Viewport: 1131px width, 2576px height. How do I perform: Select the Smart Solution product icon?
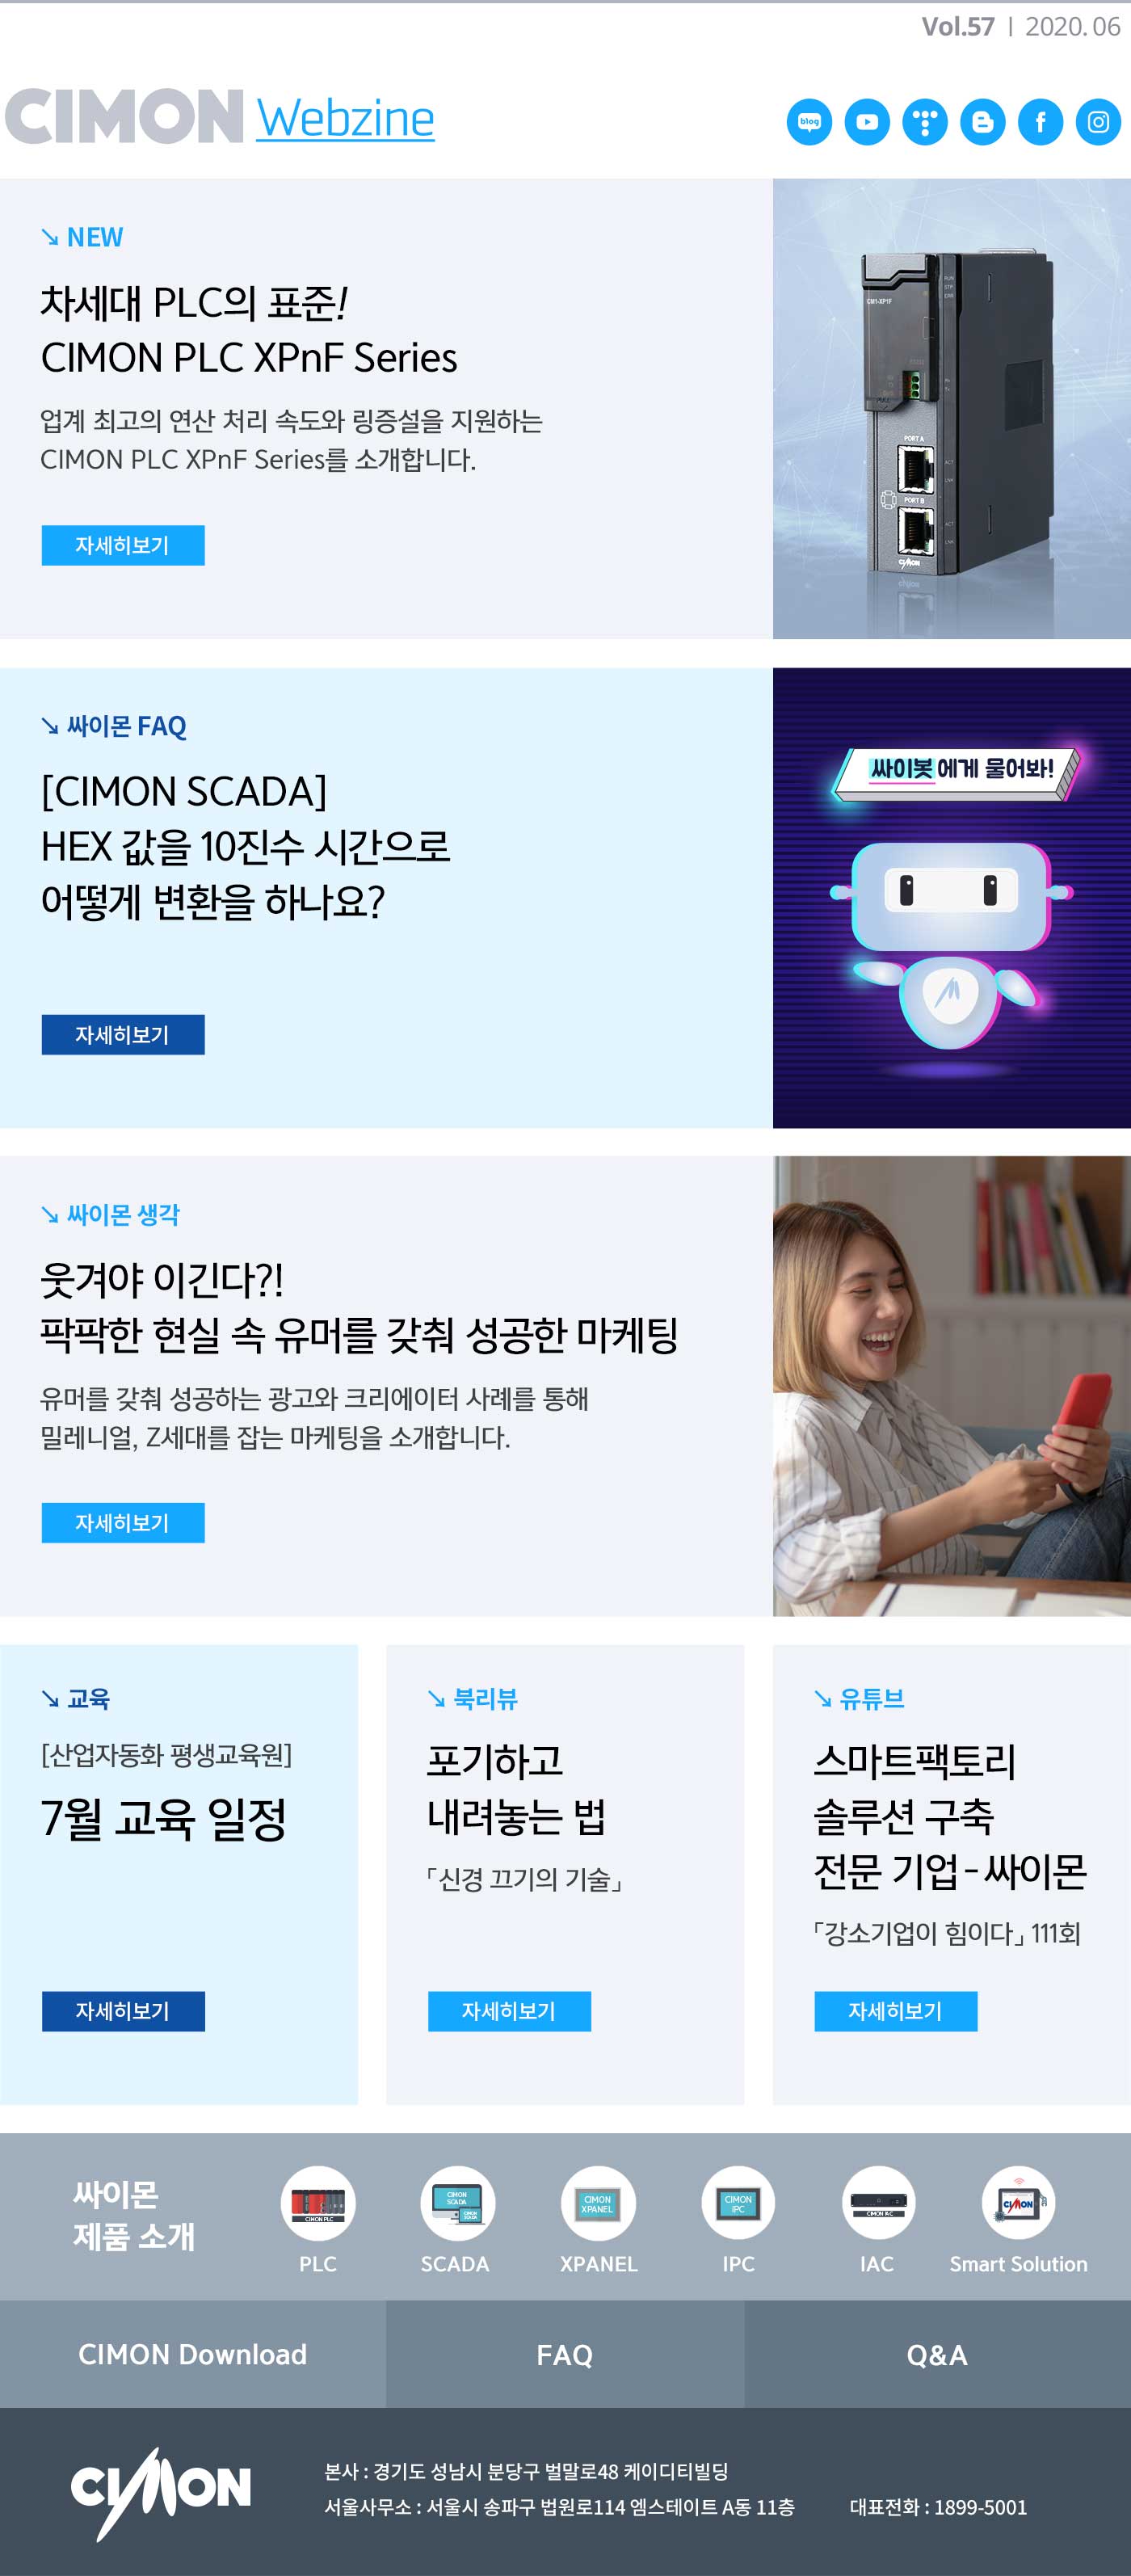(x=1018, y=2203)
